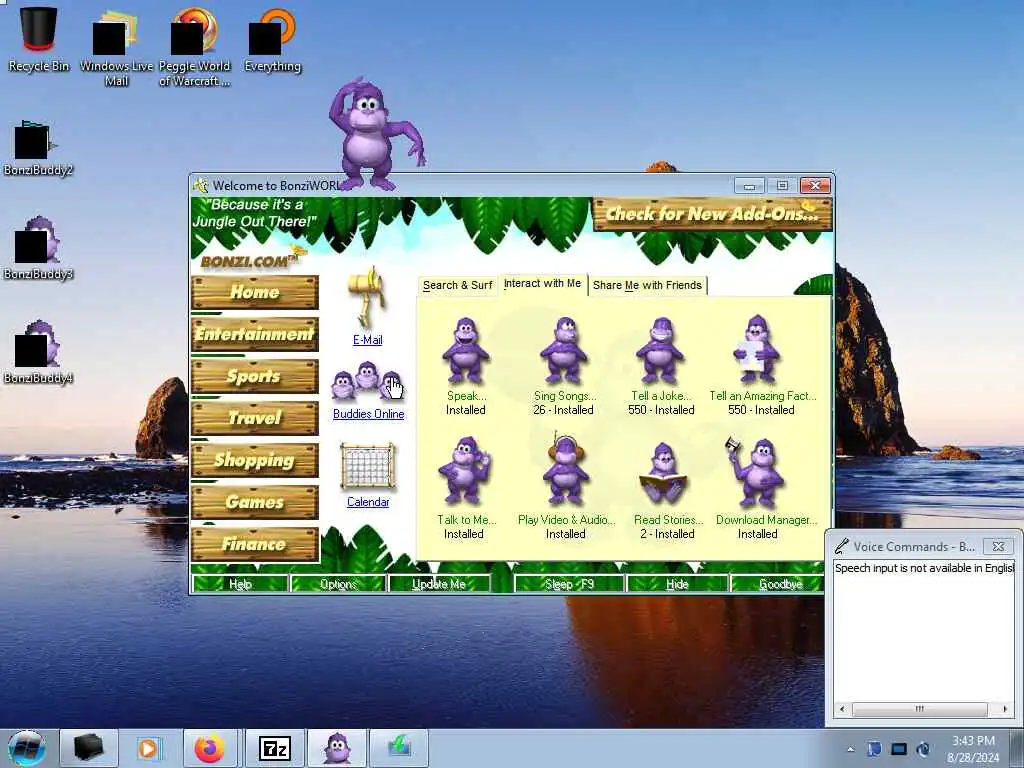1024x768 pixels.
Task: Open the Sports category sign
Action: click(x=255, y=376)
